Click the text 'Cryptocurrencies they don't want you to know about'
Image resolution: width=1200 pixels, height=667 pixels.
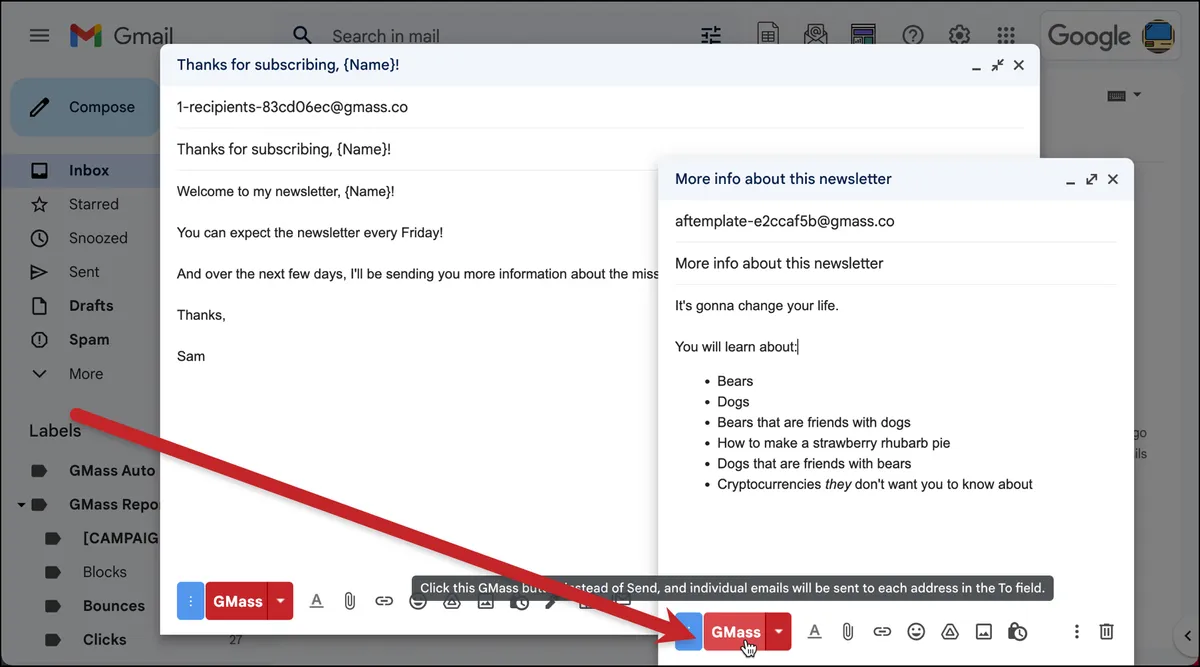[x=875, y=484]
